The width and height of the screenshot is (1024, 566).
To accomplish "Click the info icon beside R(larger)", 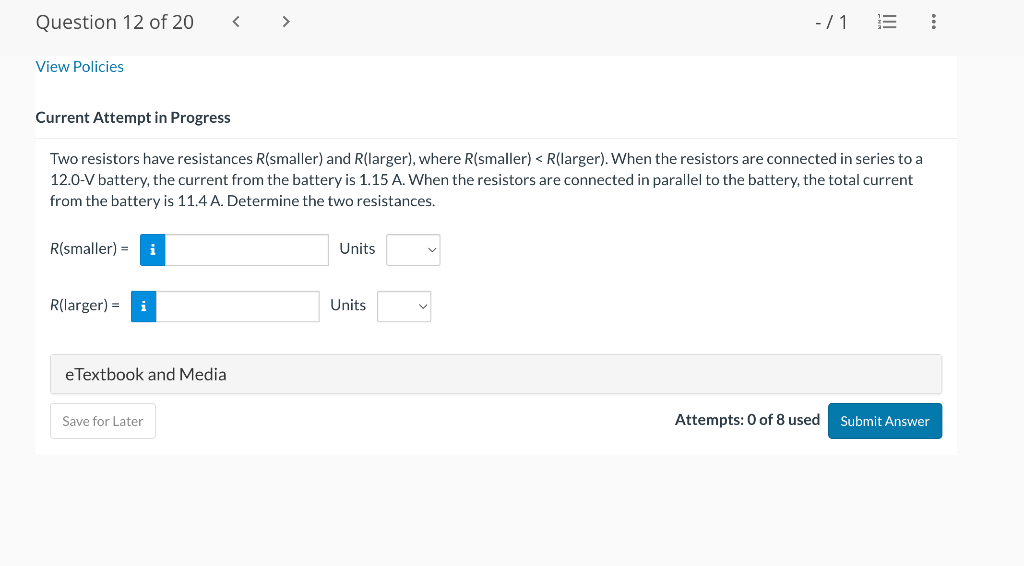I will (143, 307).
